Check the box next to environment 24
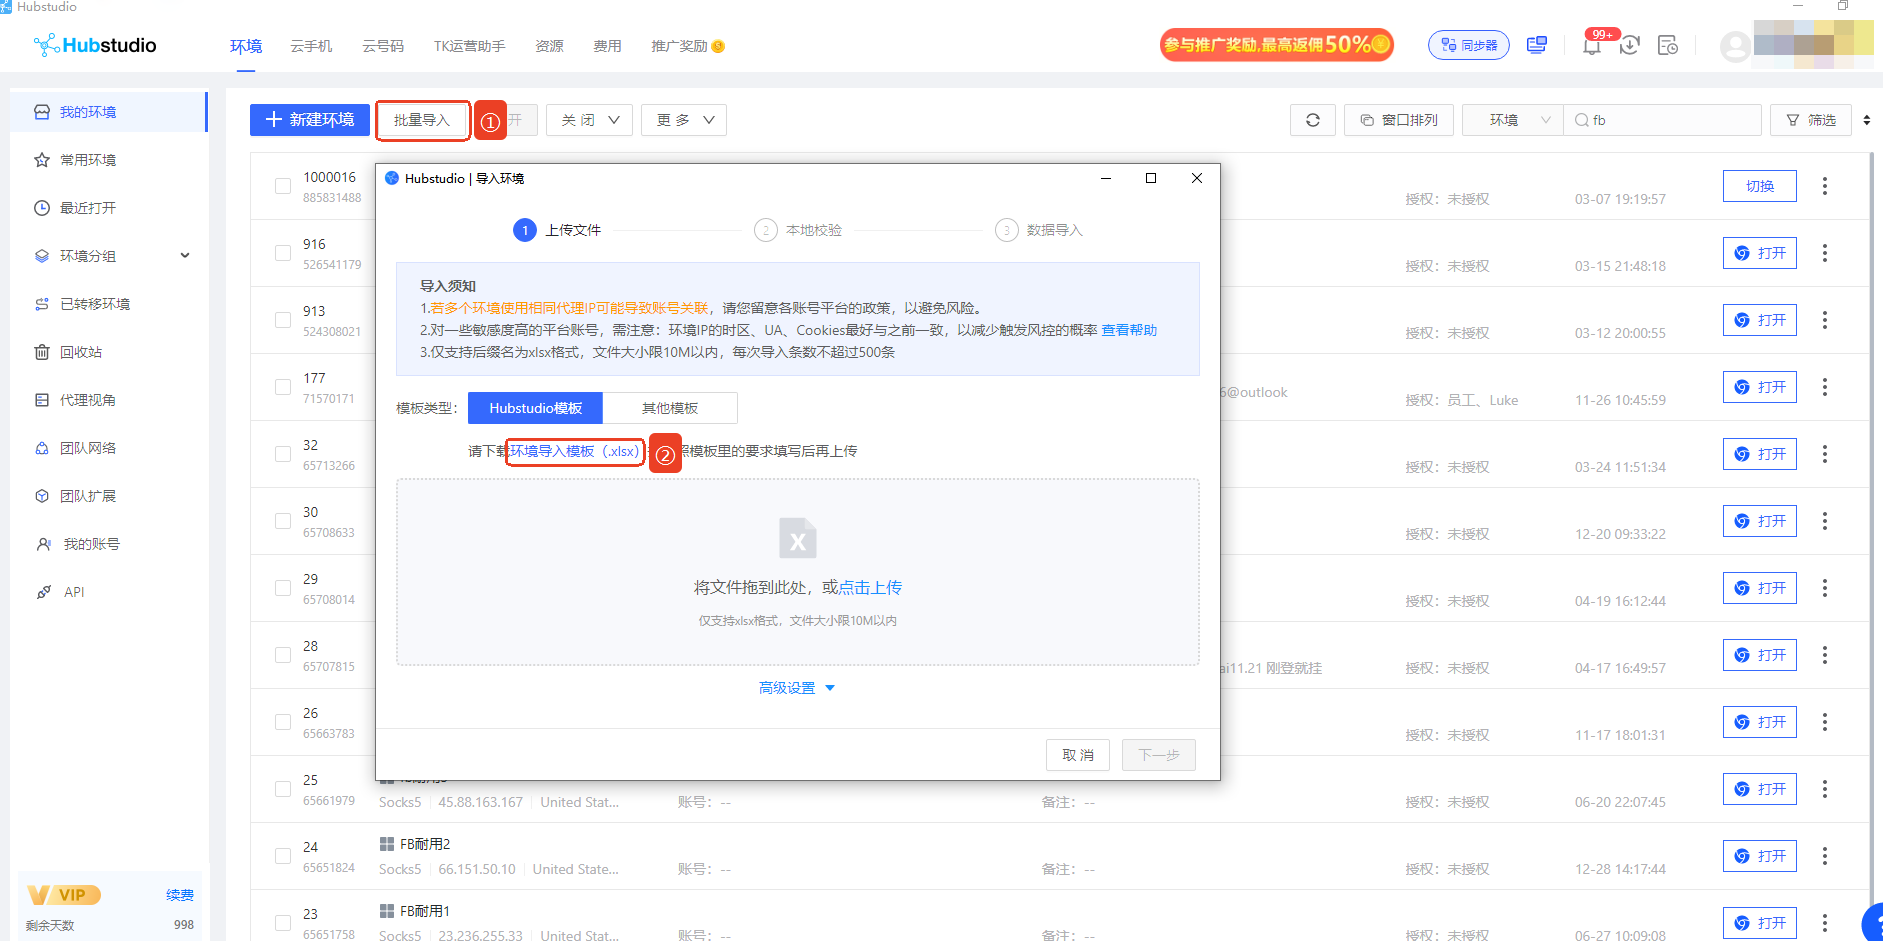Screen dimensions: 1883x941 pyautogui.click(x=283, y=856)
